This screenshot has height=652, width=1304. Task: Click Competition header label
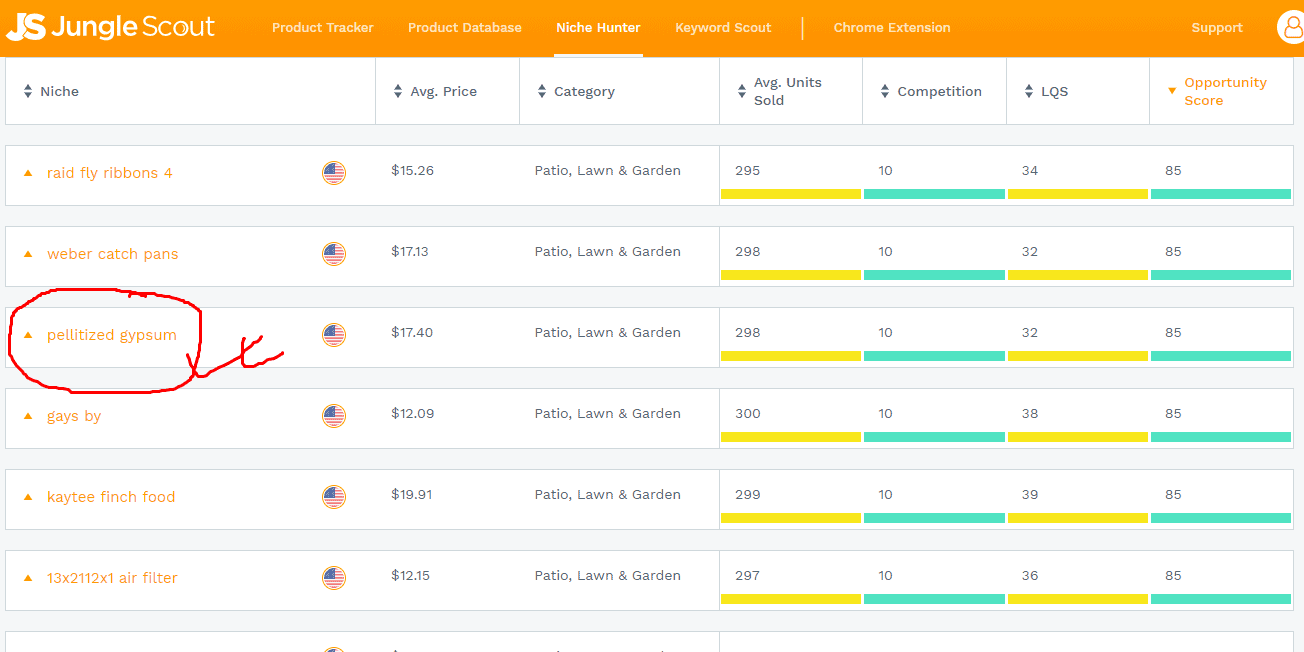[940, 91]
